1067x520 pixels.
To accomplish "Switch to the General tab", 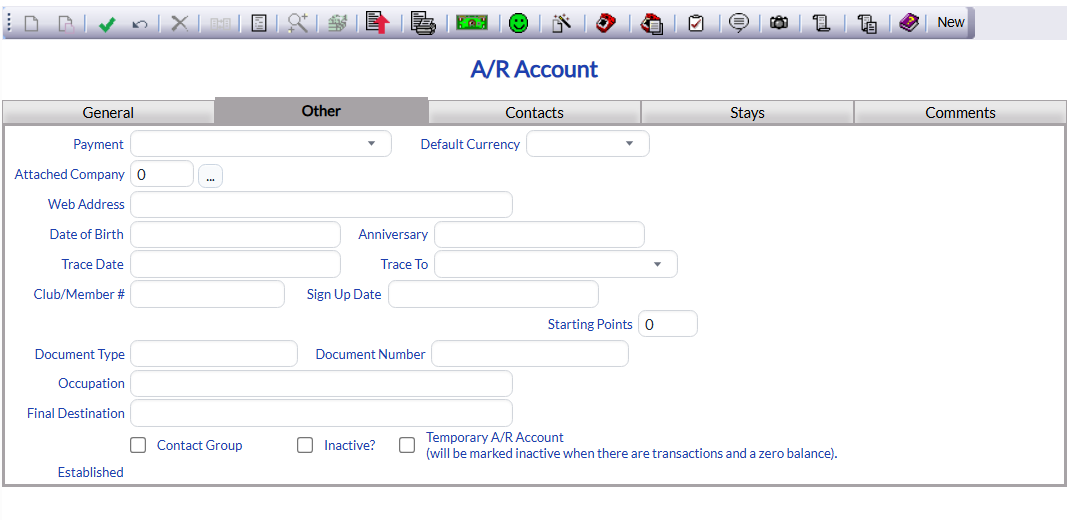I will pyautogui.click(x=108, y=112).
